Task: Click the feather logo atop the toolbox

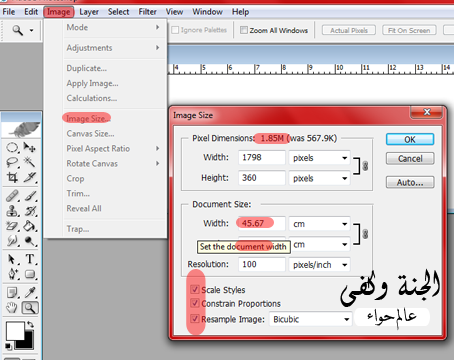Action: click(x=22, y=129)
